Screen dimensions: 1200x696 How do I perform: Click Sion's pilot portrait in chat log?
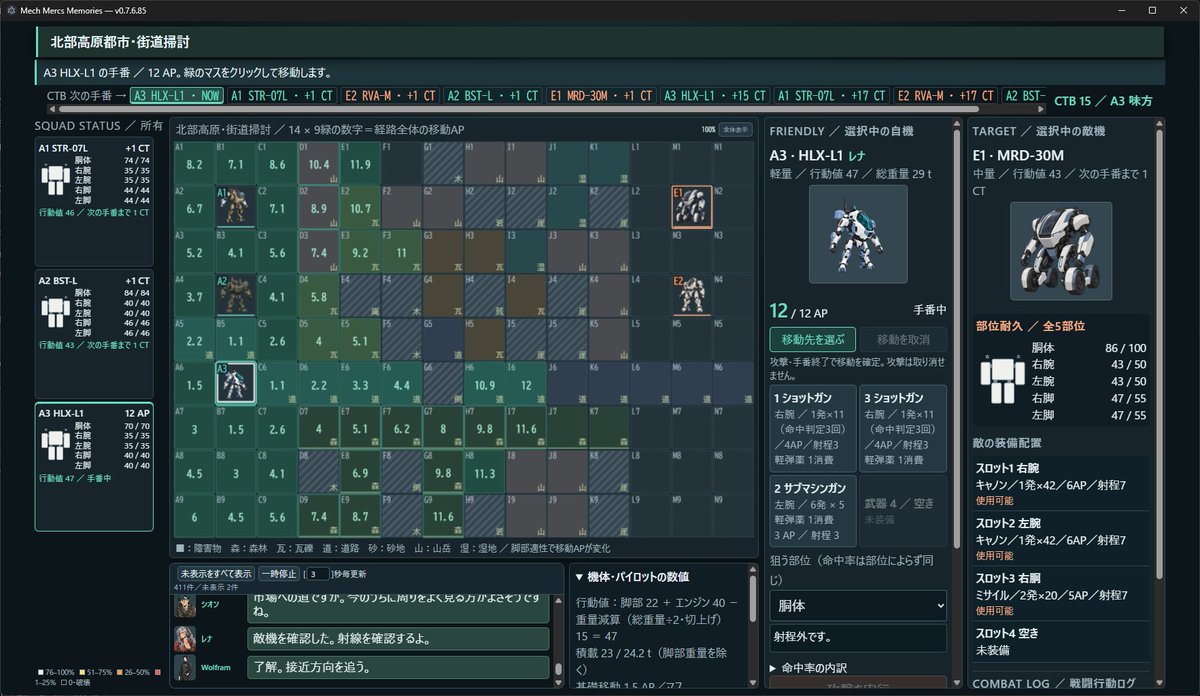pos(184,605)
